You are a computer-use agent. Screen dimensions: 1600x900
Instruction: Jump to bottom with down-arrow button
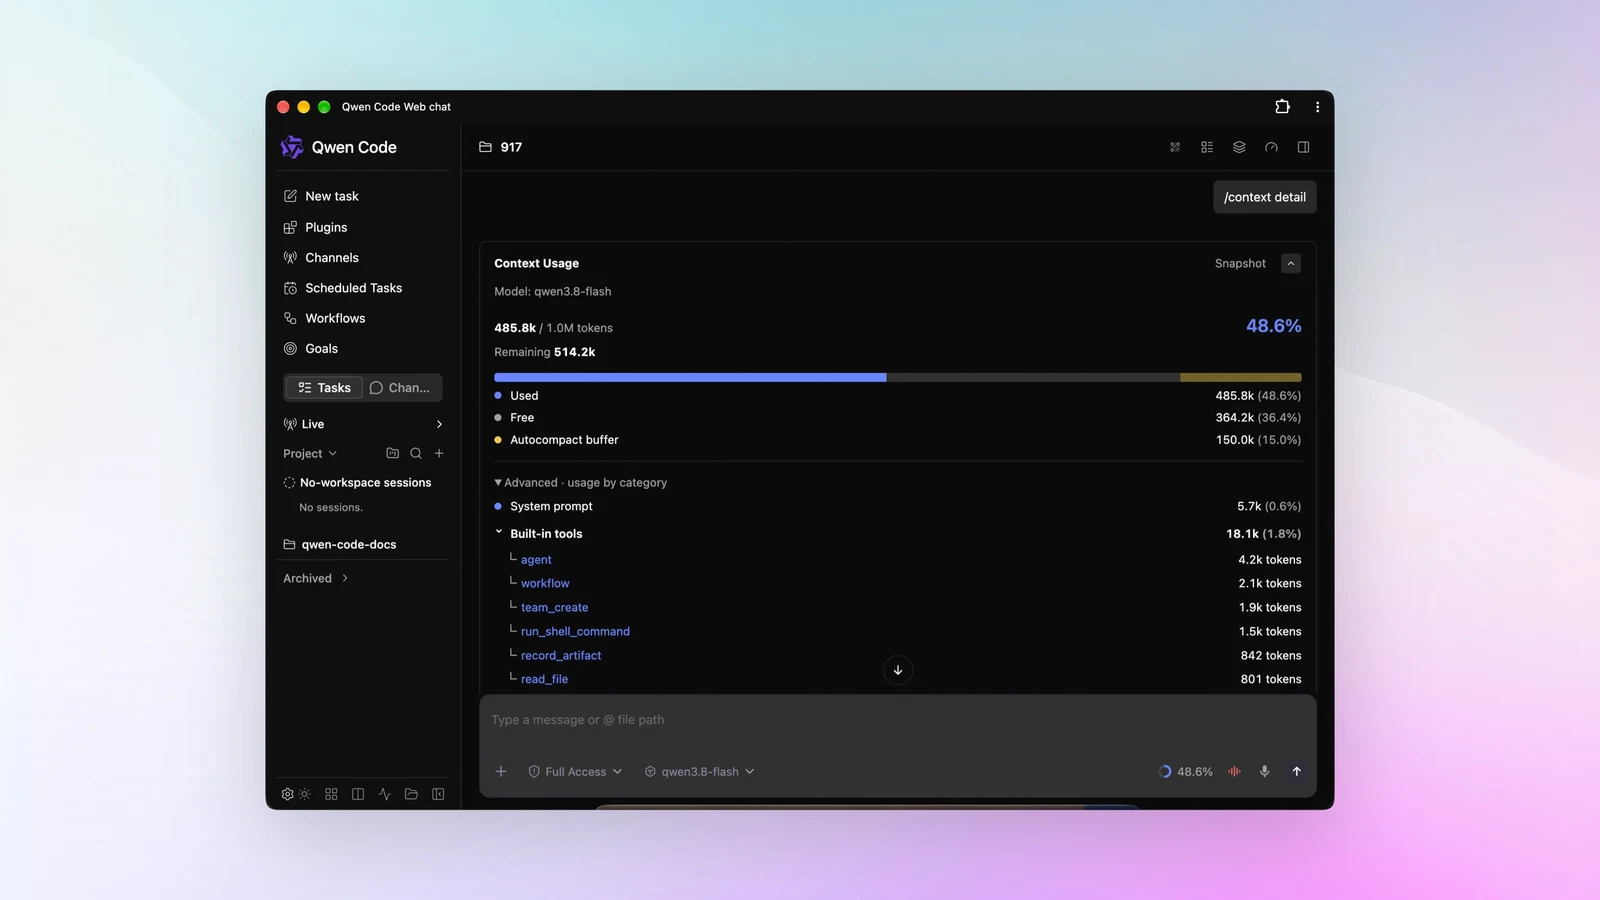[898, 670]
